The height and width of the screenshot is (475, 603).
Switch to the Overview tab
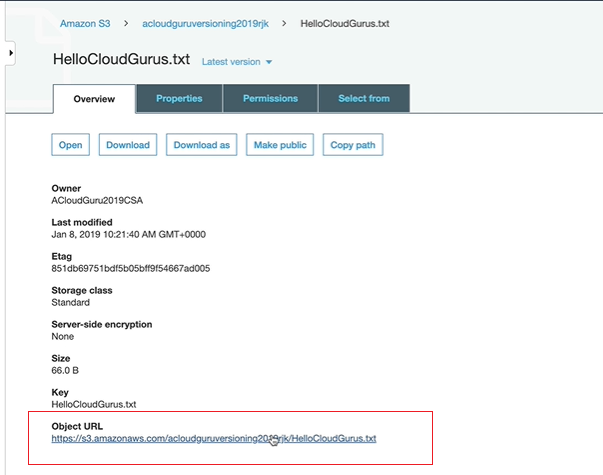[x=94, y=99]
